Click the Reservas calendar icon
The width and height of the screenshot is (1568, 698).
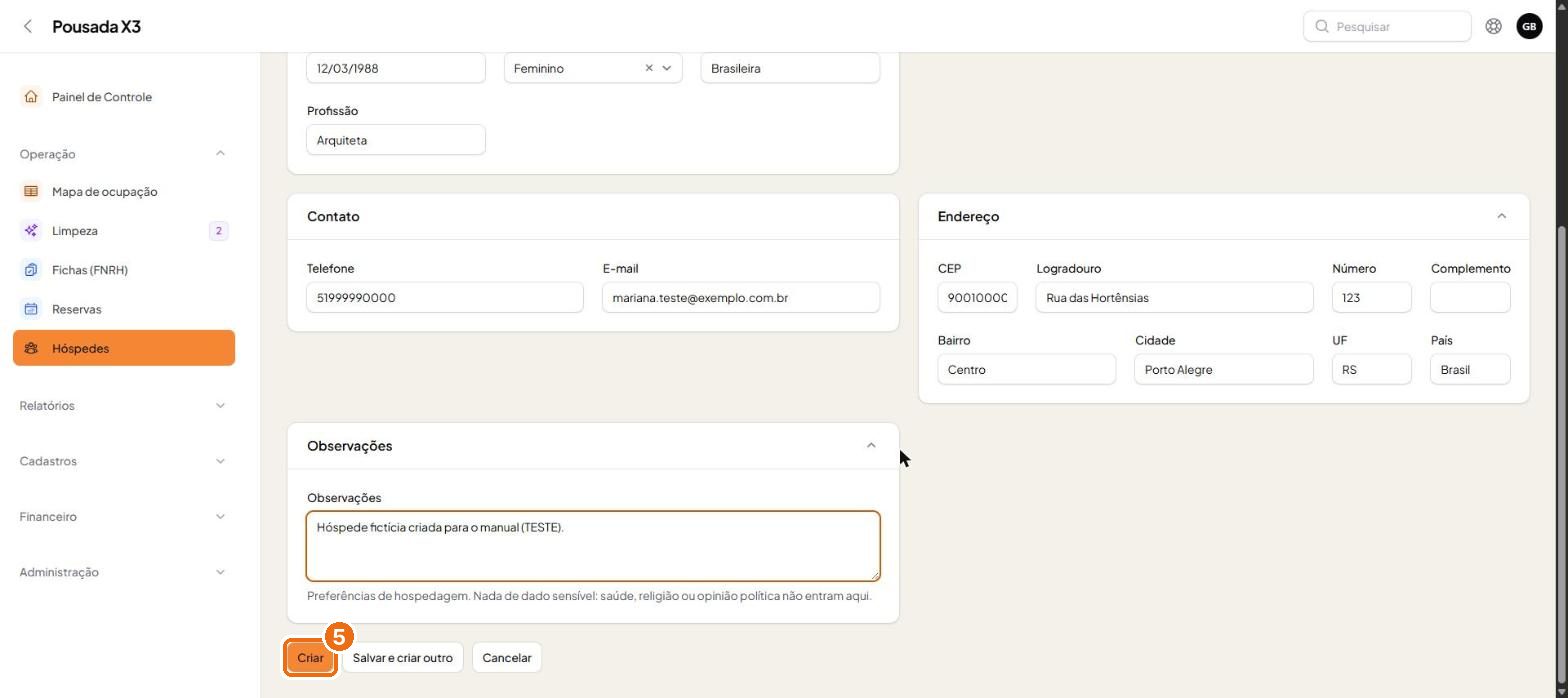[x=31, y=309]
